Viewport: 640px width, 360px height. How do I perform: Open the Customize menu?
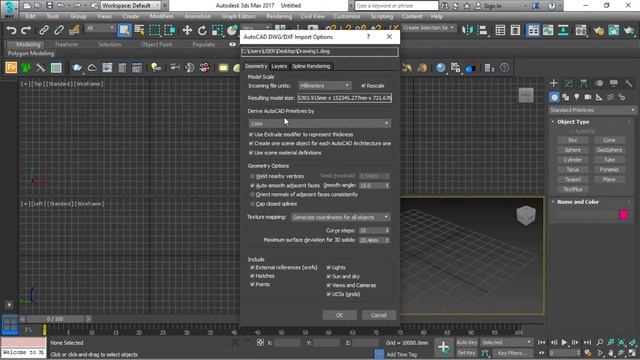pyautogui.click(x=347, y=16)
